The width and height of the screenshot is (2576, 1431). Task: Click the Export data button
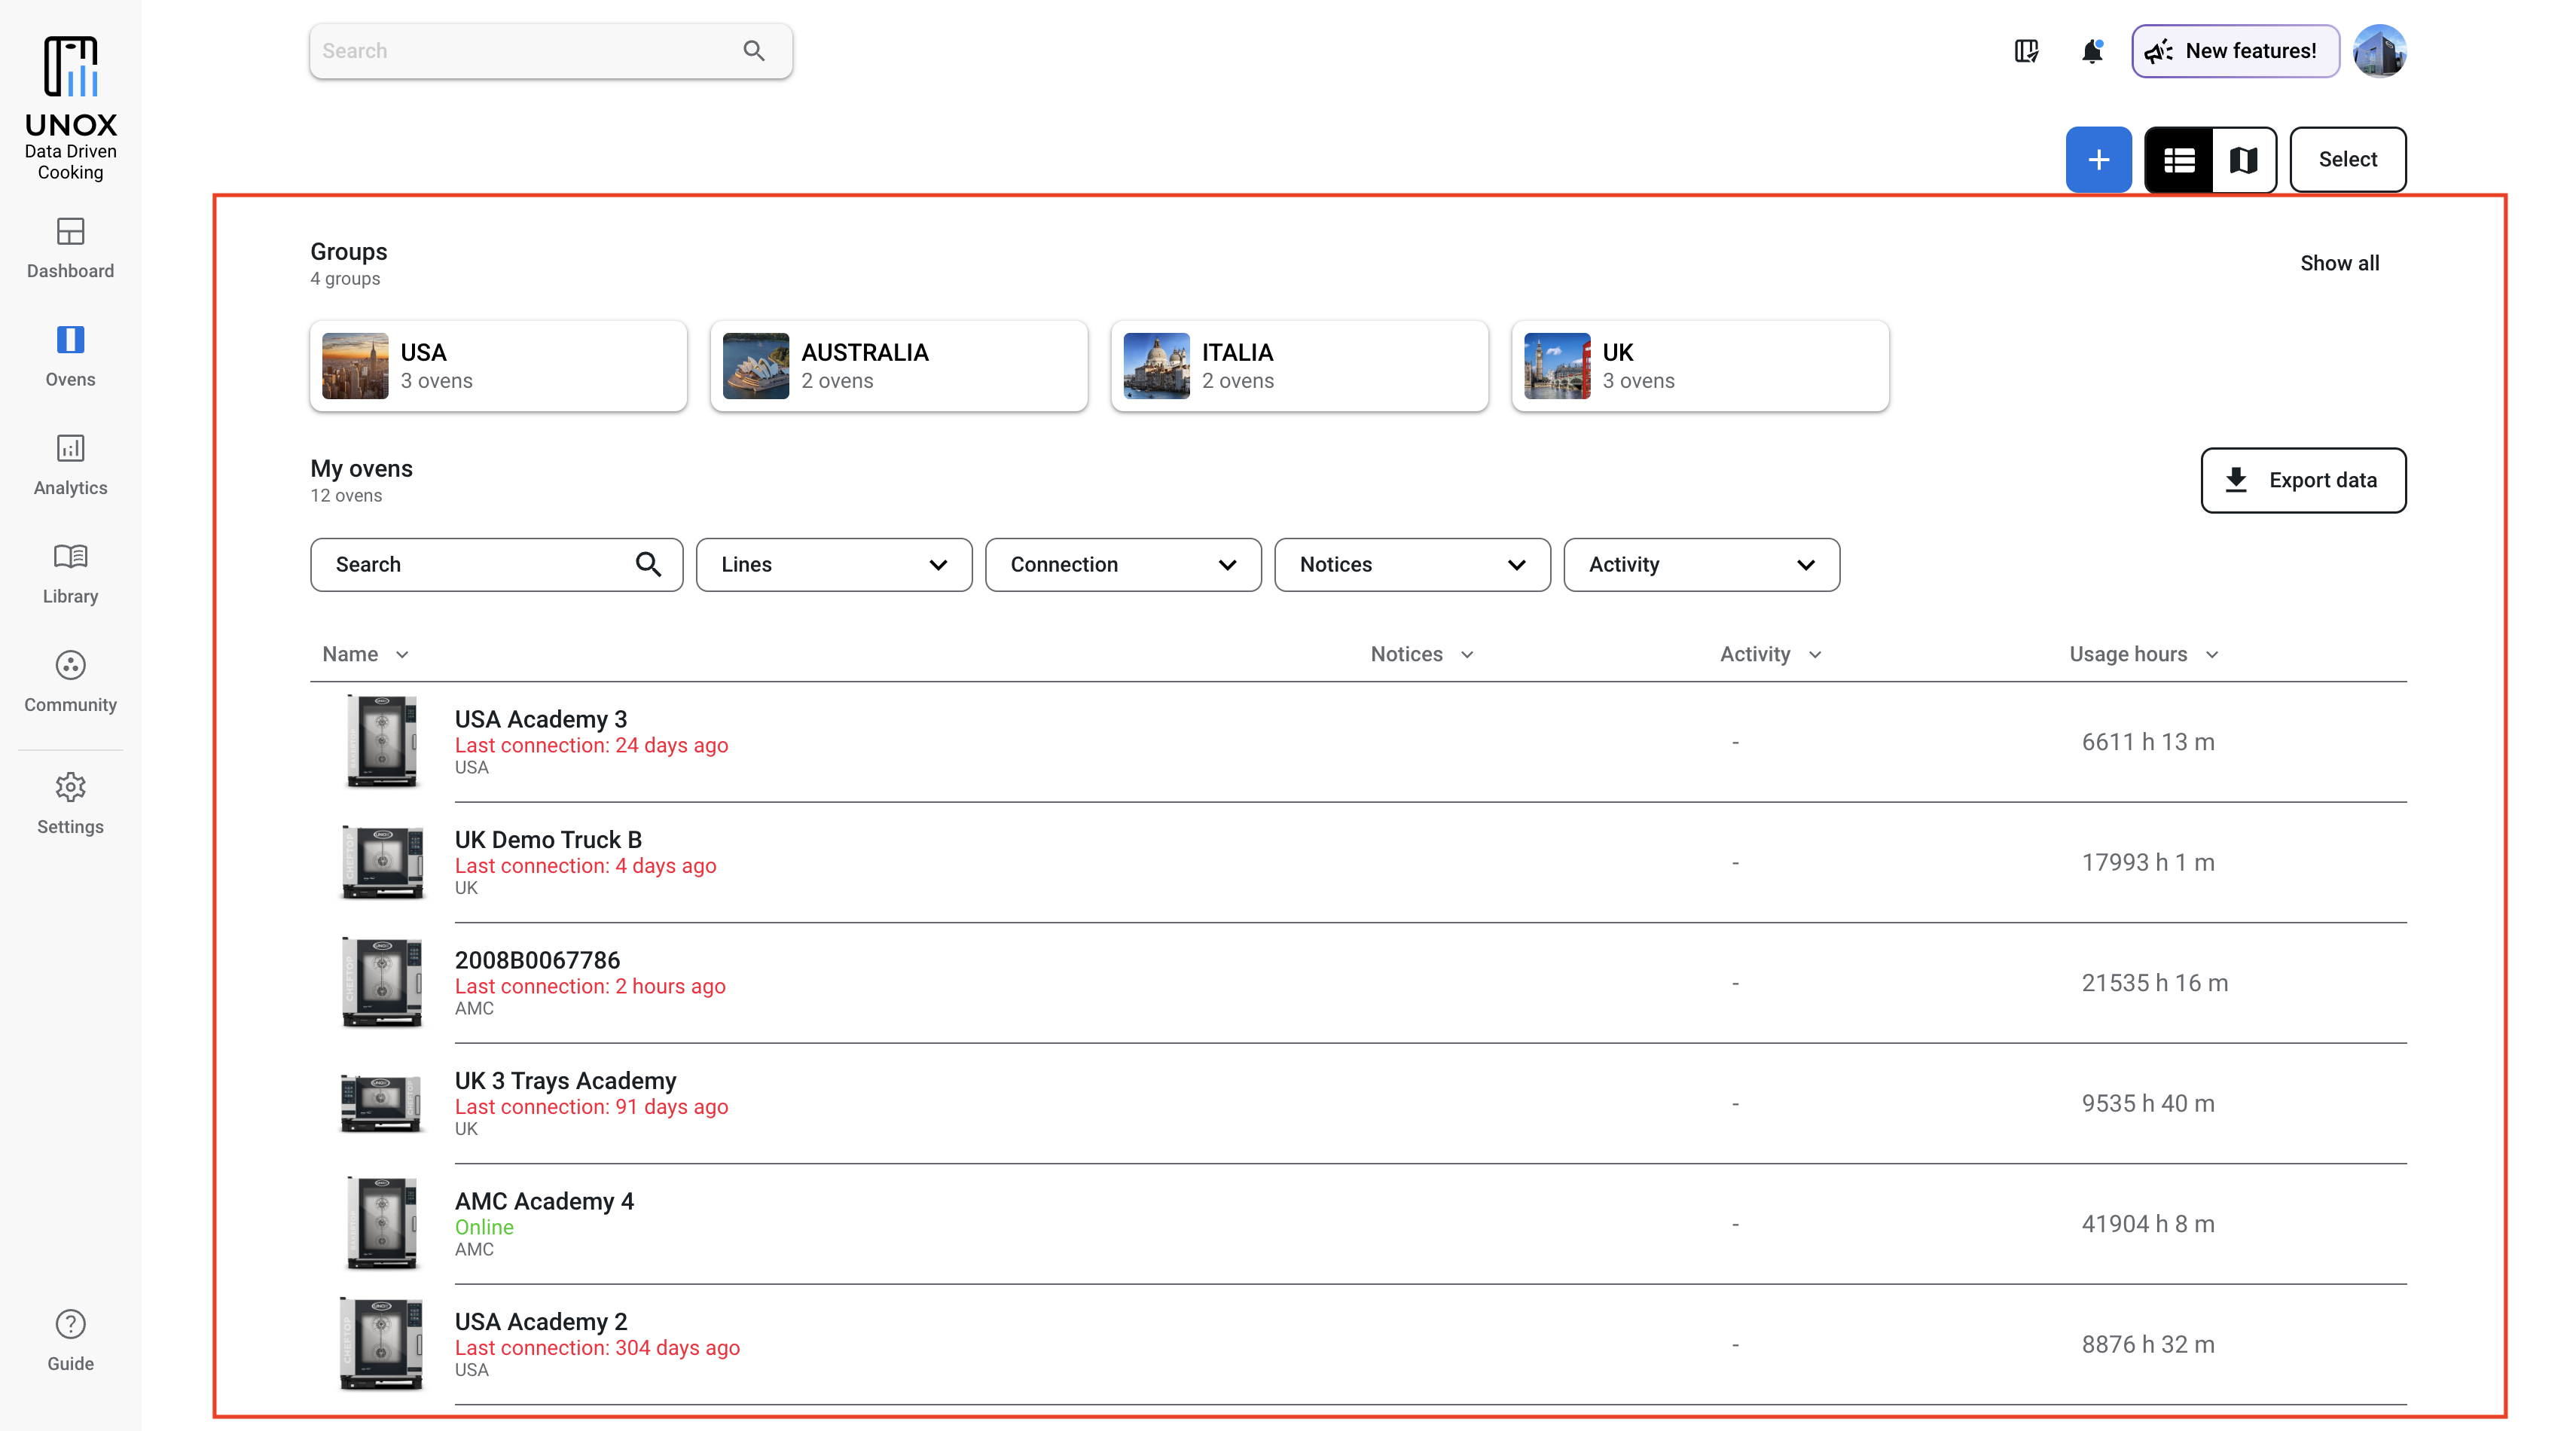pyautogui.click(x=2302, y=480)
